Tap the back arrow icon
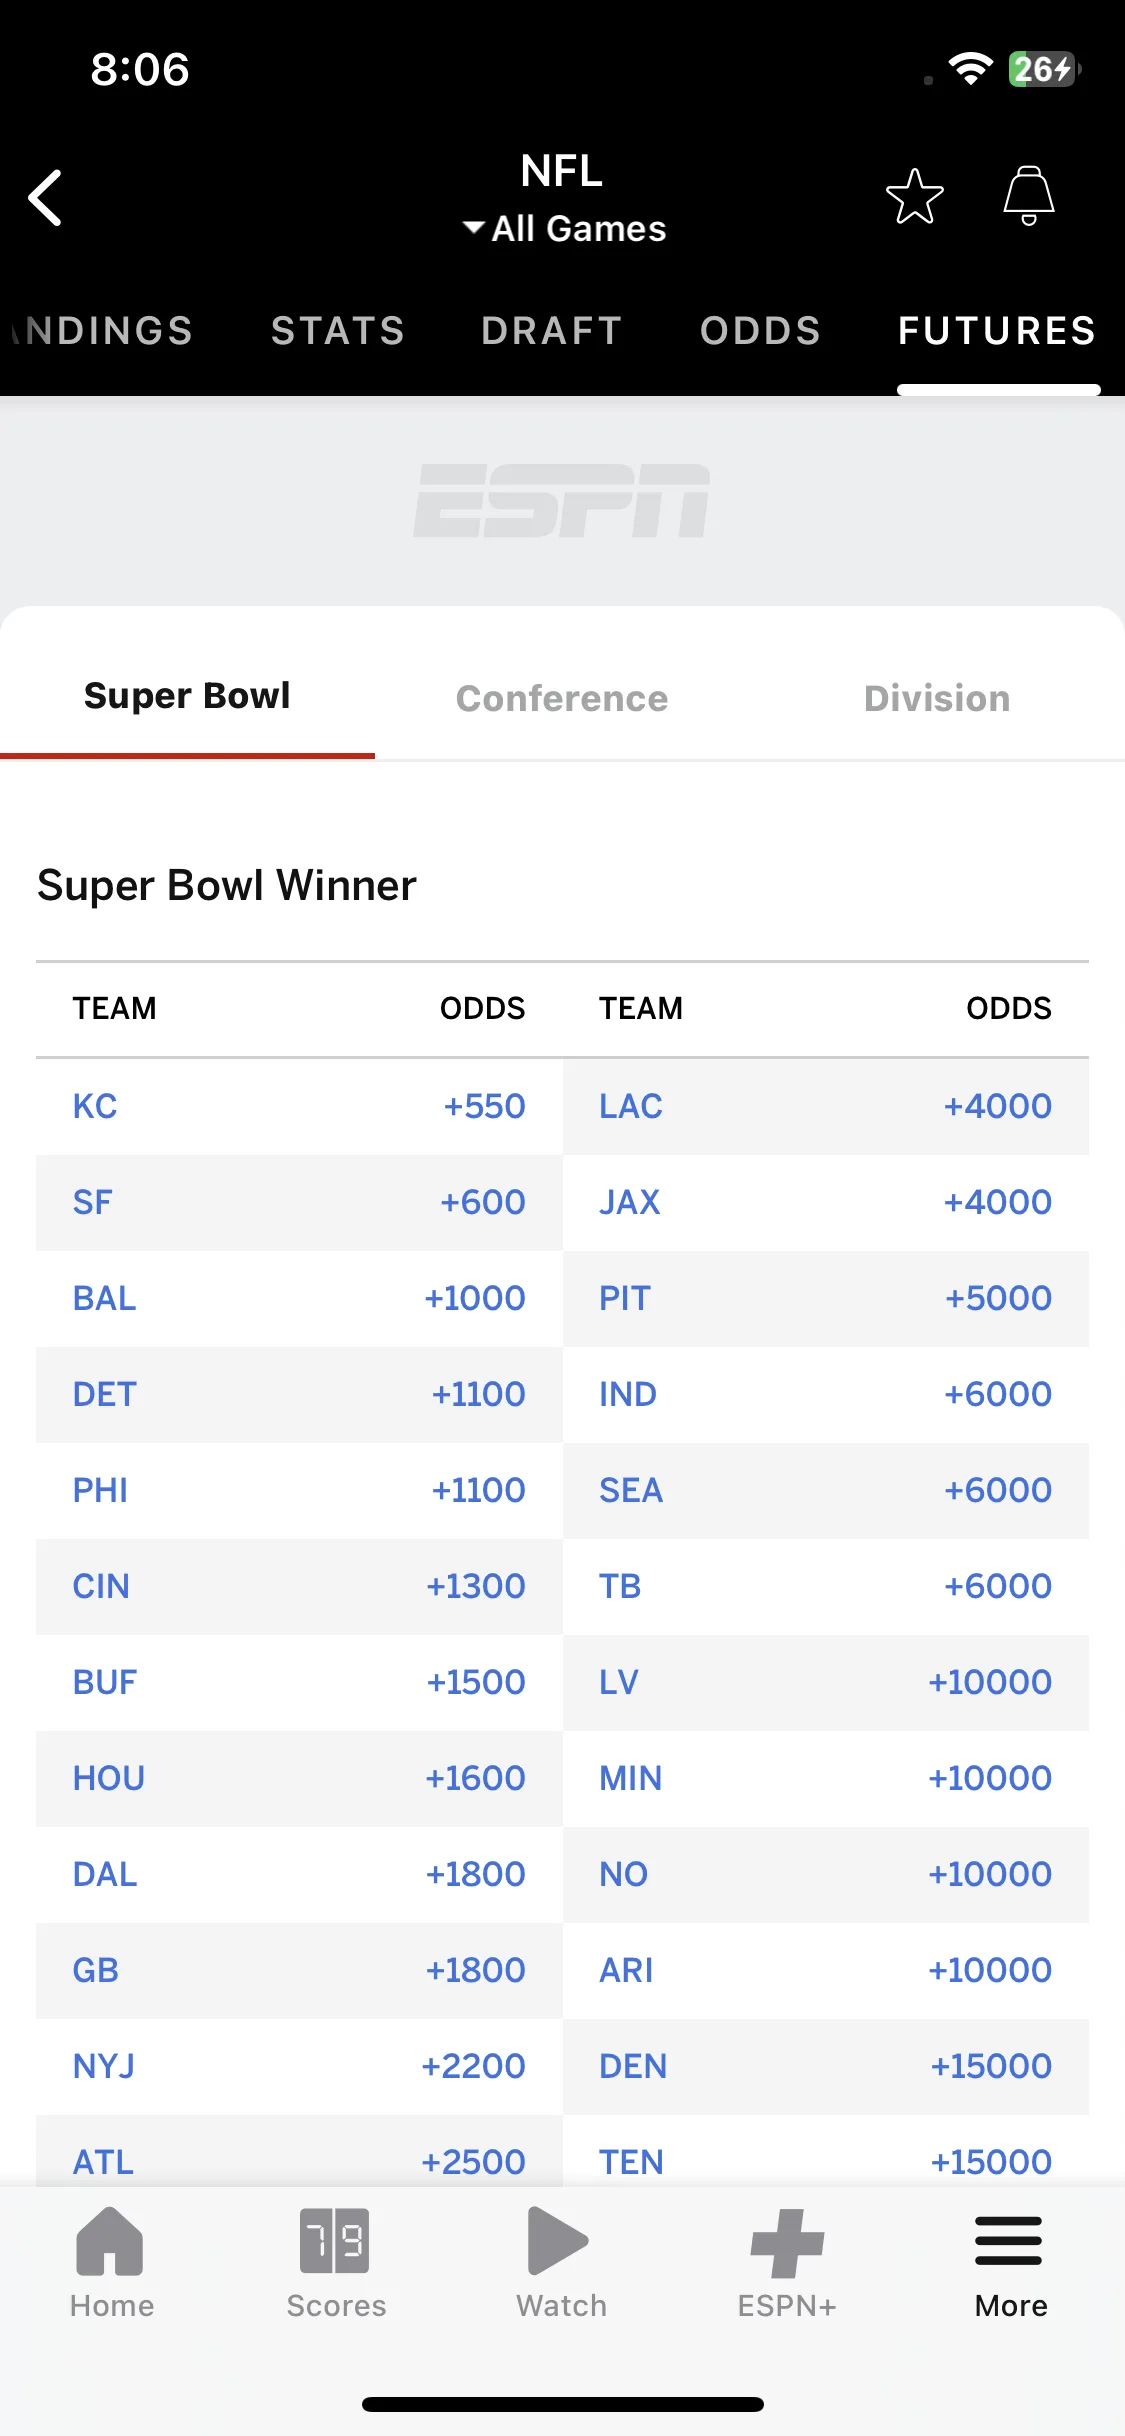Image resolution: width=1125 pixels, height=2436 pixels. [45, 197]
